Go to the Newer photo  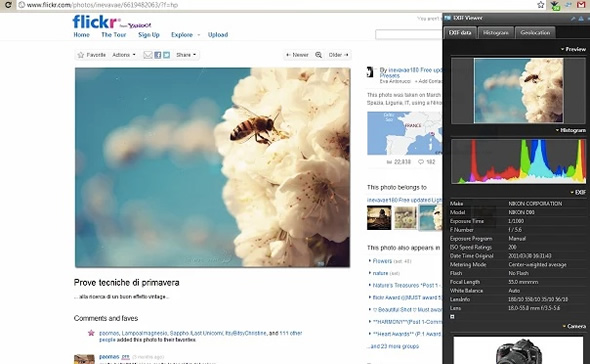(297, 55)
